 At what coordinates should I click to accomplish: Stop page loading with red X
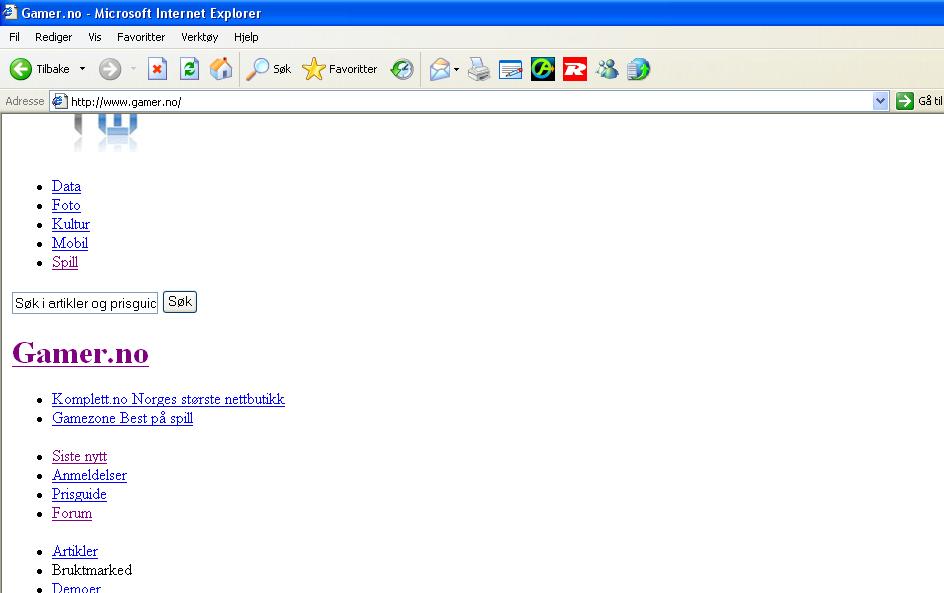tap(157, 69)
